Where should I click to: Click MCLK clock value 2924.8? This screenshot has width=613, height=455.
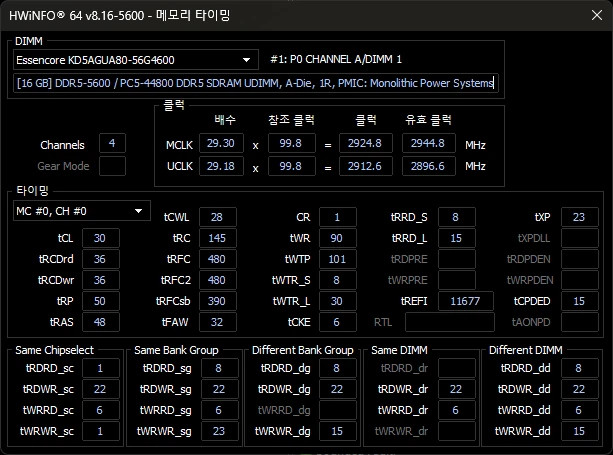366,143
